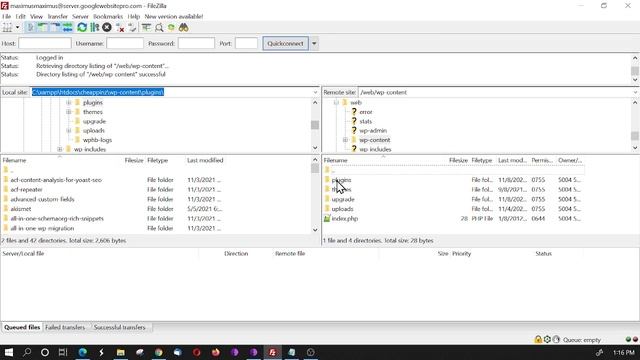Switch to the Failed transfers tab
The image size is (640, 360).
click(x=65, y=327)
